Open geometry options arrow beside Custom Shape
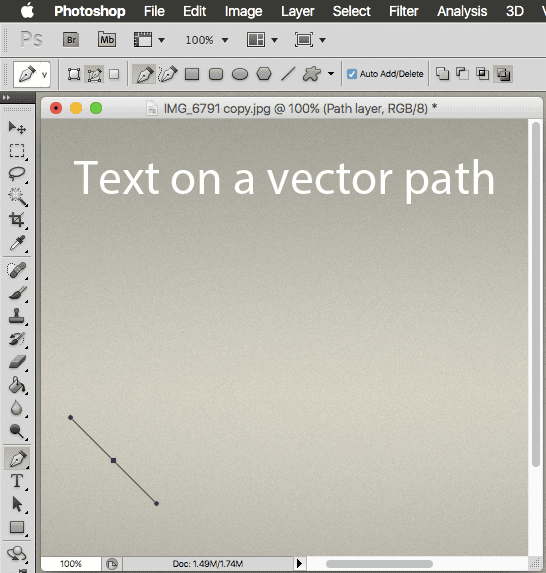546x573 pixels. (x=331, y=74)
